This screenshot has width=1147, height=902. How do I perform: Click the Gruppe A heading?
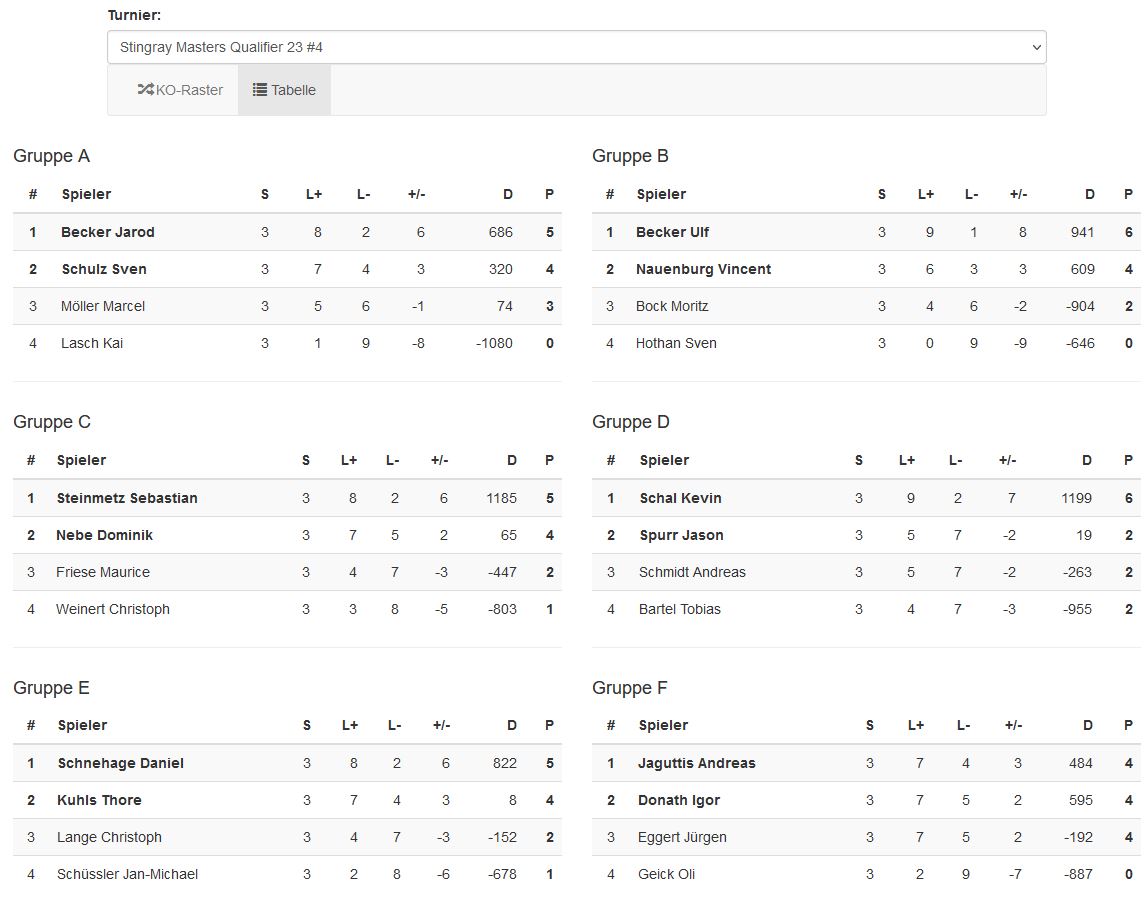click(x=52, y=156)
